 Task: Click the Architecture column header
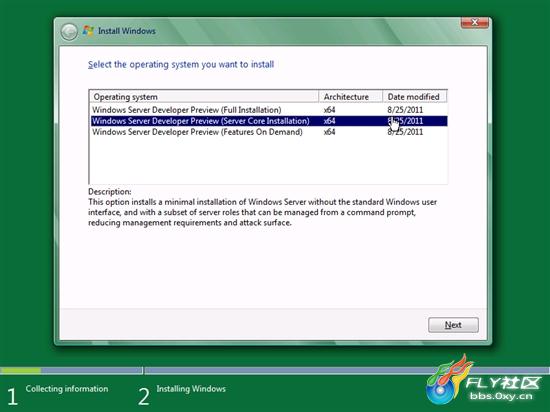pyautogui.click(x=350, y=97)
